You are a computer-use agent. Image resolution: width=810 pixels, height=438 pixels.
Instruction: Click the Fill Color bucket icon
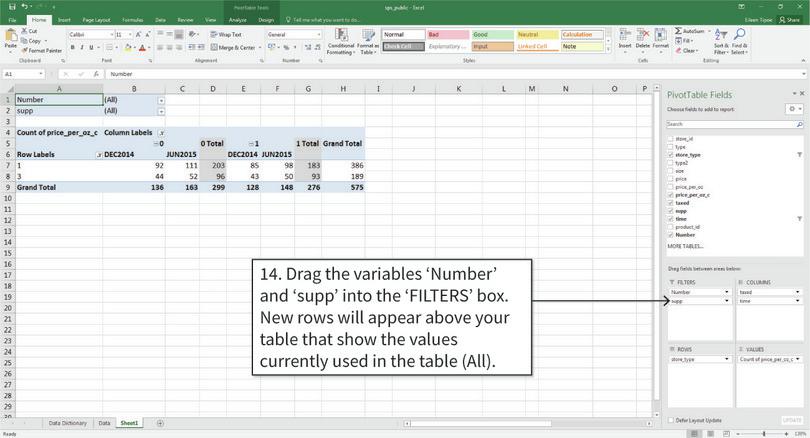pyautogui.click(x=128, y=48)
